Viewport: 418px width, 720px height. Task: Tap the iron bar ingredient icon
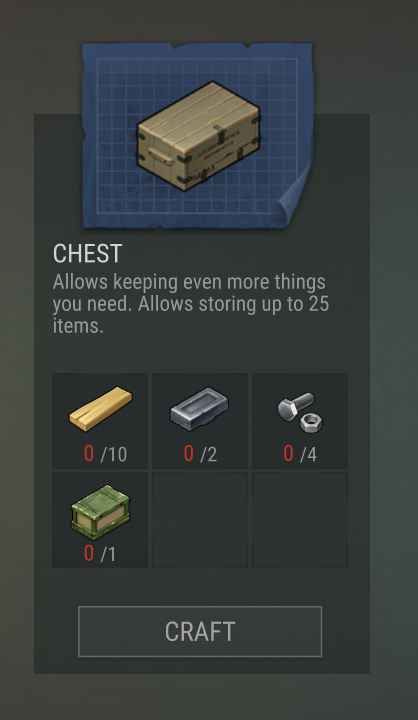[x=199, y=409]
